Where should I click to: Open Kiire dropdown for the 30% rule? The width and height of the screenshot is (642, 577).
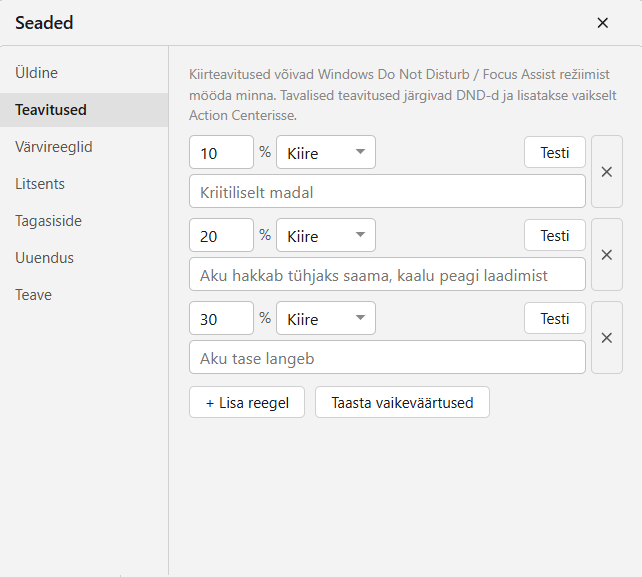point(326,318)
